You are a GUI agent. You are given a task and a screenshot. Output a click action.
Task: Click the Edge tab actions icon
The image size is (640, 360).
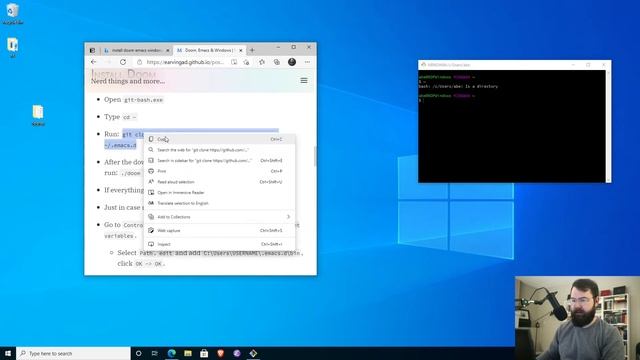92,50
